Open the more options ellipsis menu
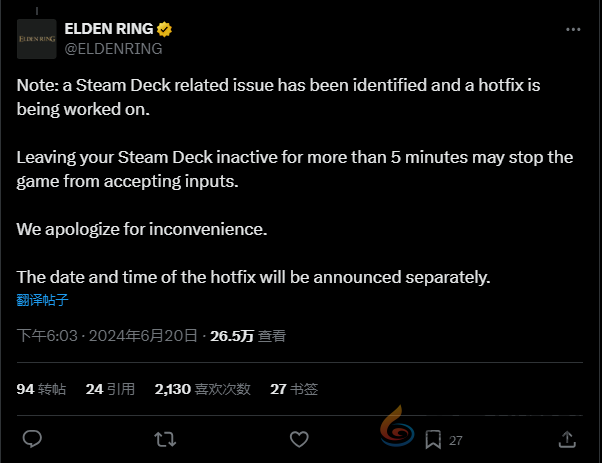 (x=572, y=30)
